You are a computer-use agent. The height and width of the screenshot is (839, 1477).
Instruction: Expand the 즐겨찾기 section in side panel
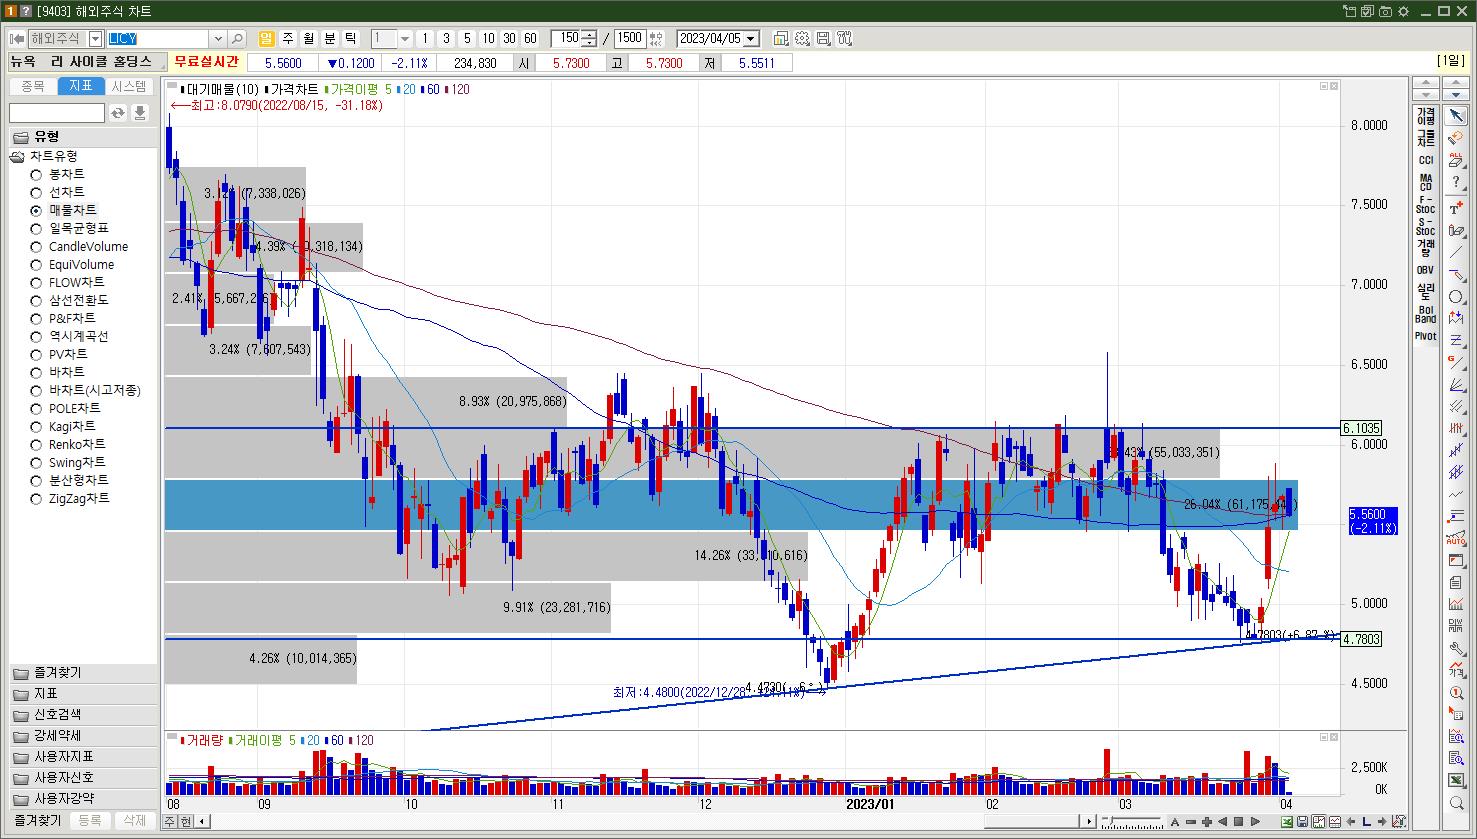[83, 673]
